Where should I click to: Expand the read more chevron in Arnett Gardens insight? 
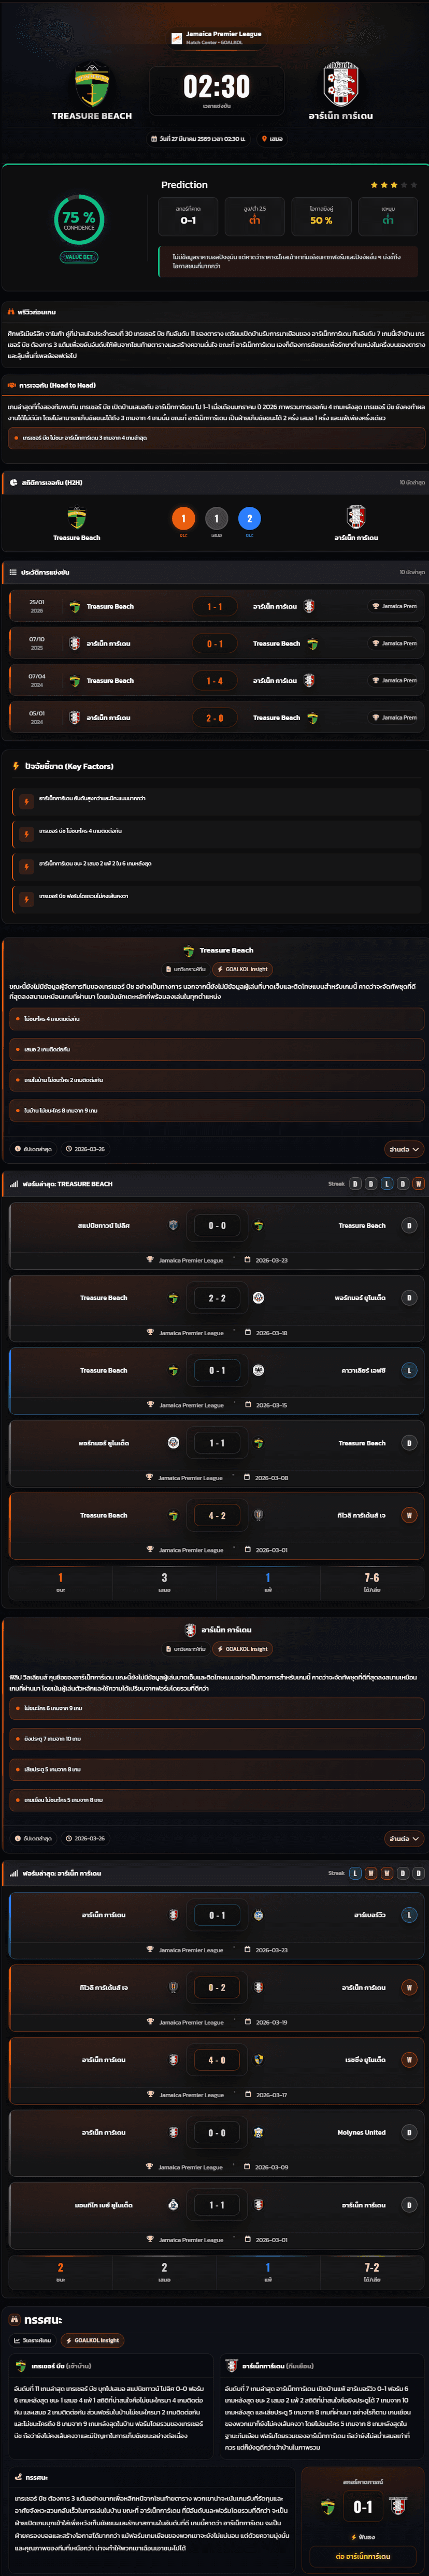(403, 1838)
